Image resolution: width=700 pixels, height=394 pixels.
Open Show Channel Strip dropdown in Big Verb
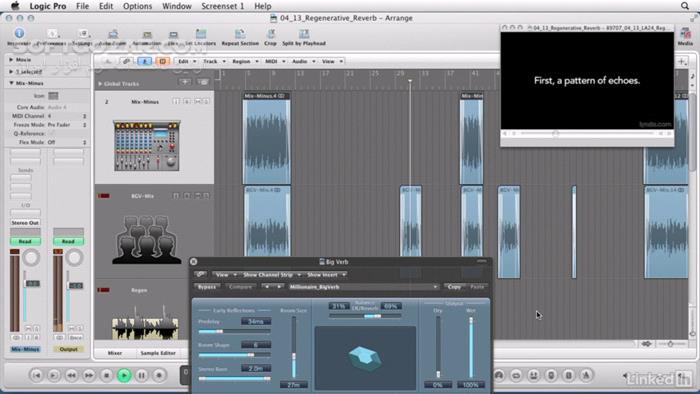[271, 274]
